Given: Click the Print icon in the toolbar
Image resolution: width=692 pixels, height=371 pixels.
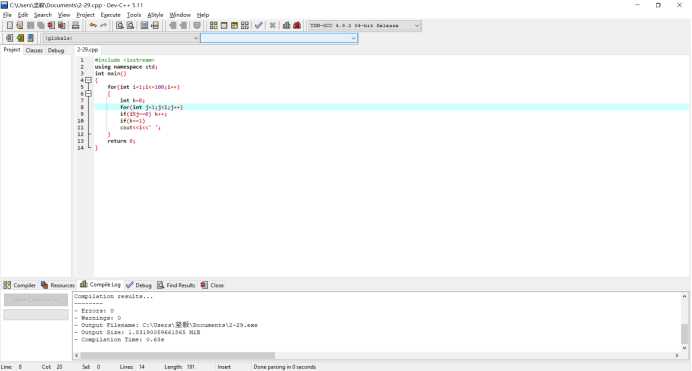Looking at the screenshot, I should click(75, 26).
